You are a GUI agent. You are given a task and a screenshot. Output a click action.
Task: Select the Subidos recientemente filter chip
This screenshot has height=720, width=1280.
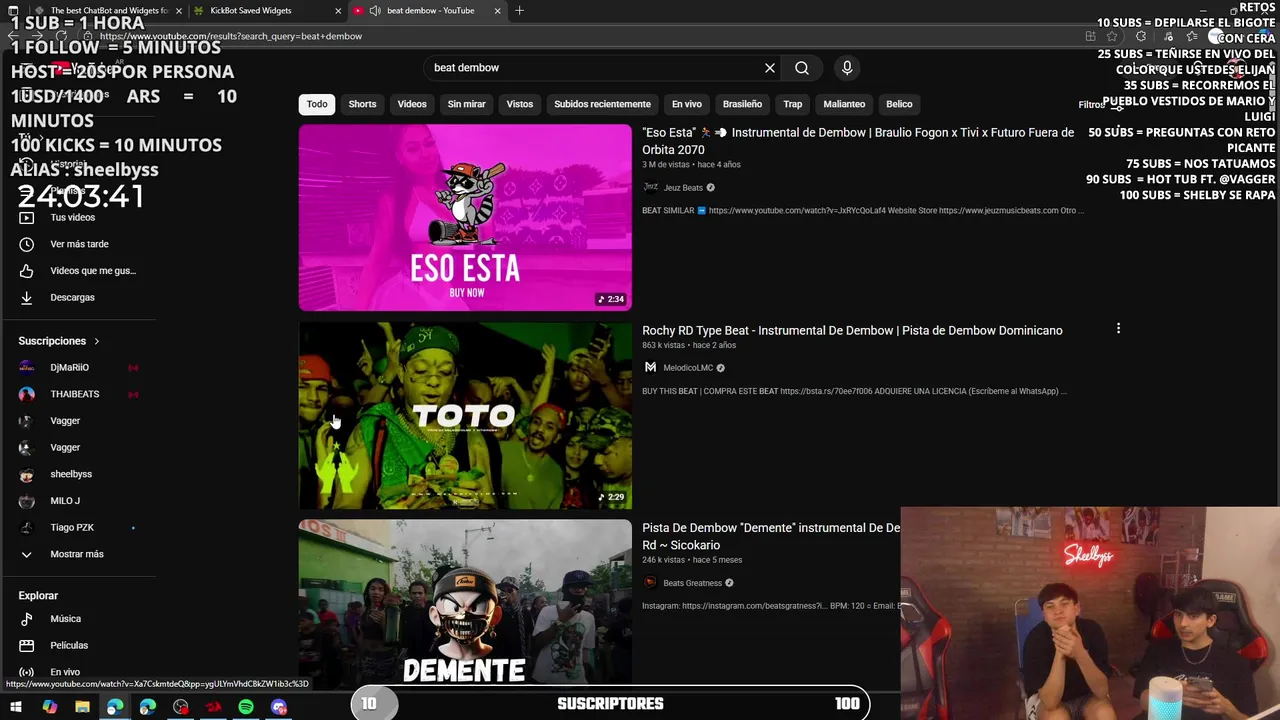click(602, 104)
